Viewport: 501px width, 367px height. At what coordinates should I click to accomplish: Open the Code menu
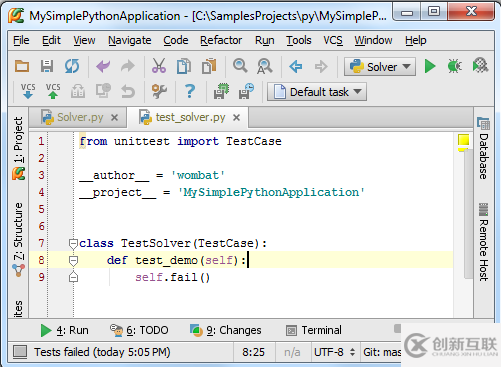(x=176, y=40)
